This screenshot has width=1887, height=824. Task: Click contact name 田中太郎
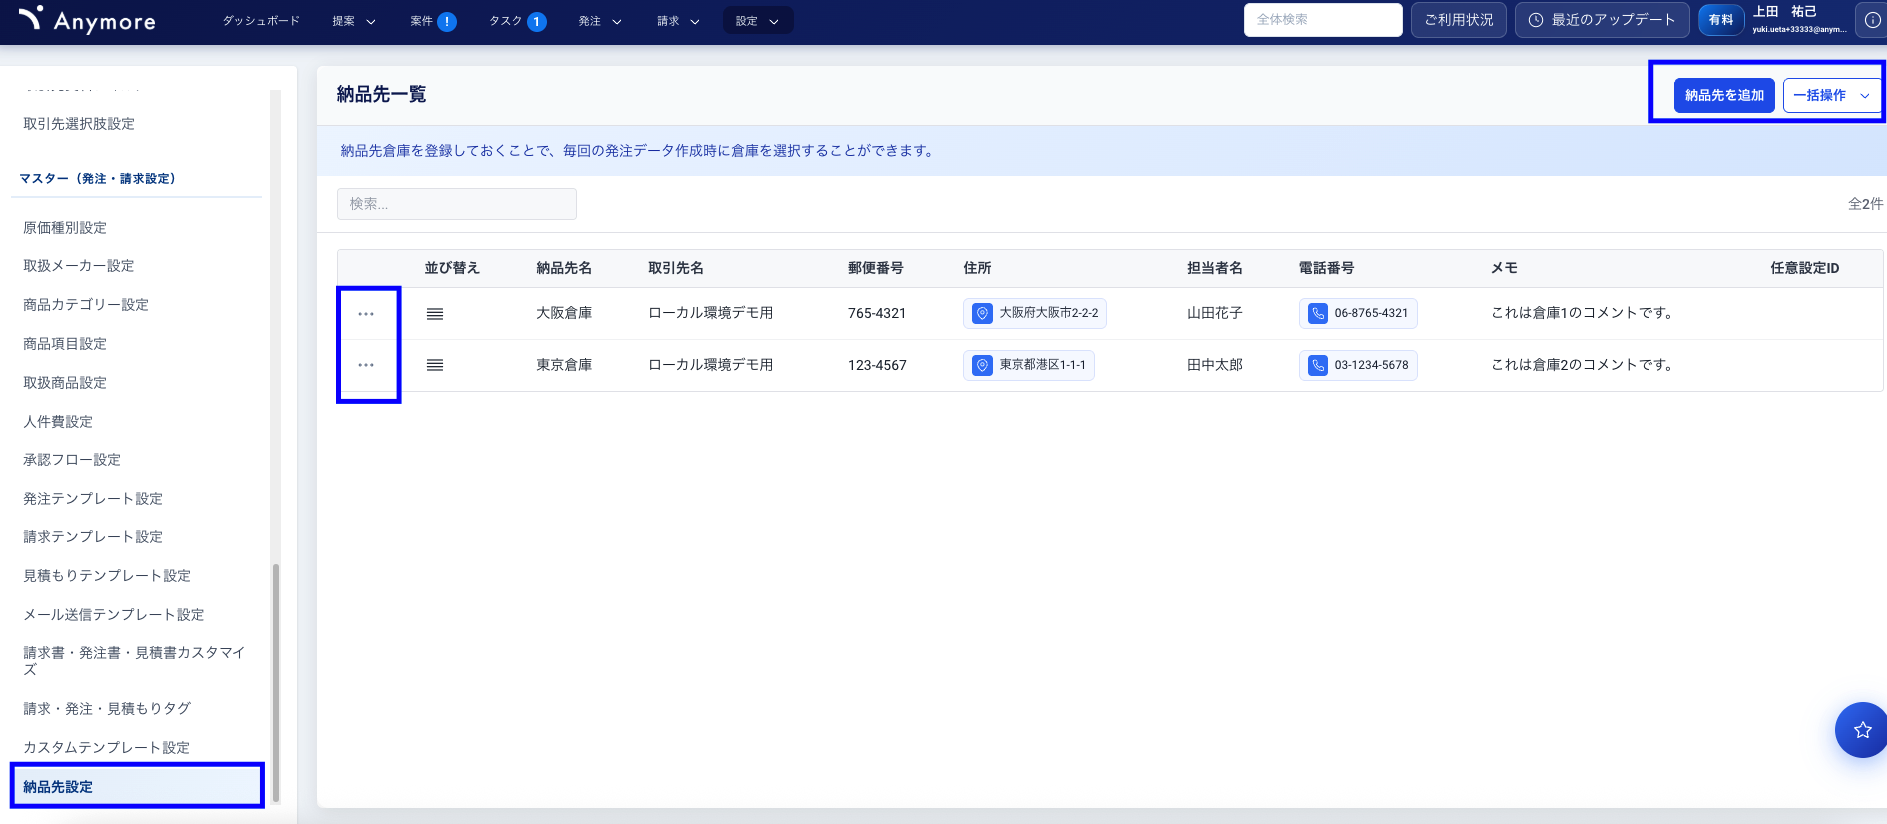[x=1215, y=365]
